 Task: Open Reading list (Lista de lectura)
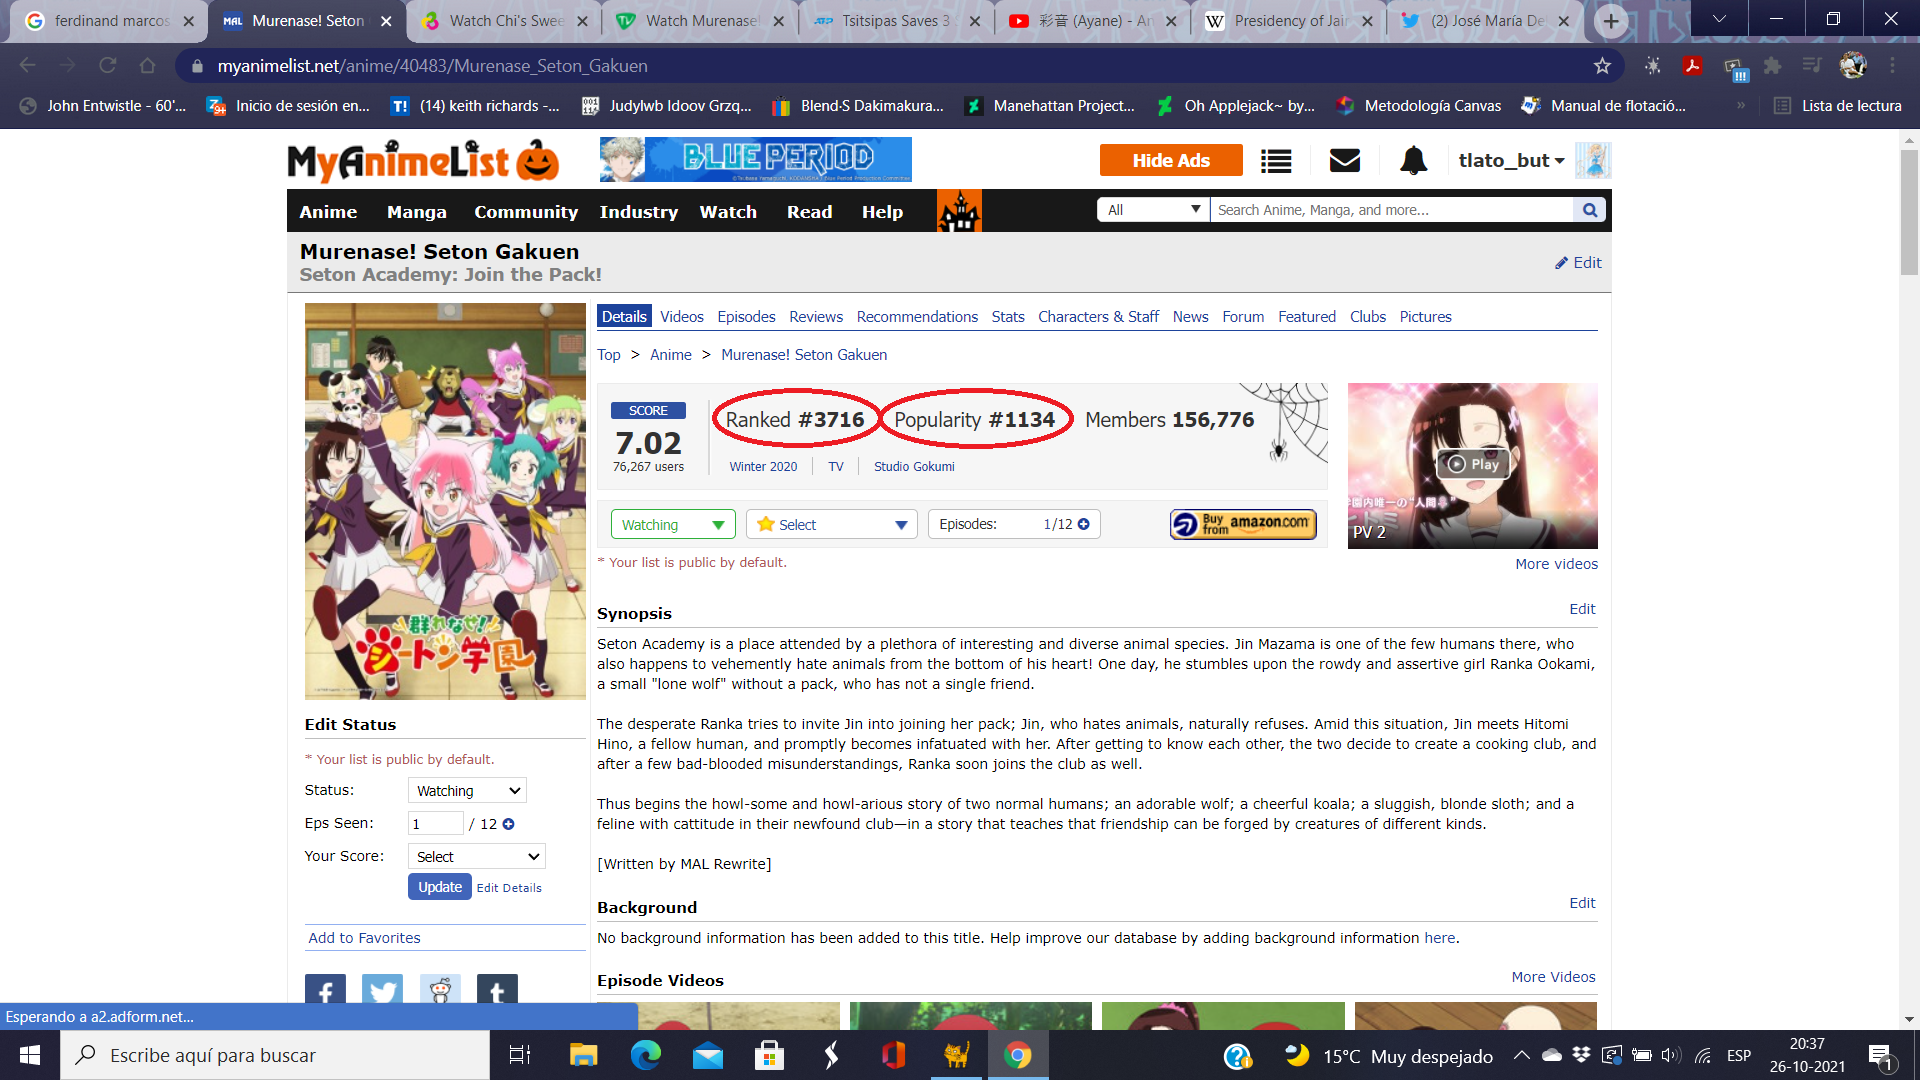[1837, 106]
